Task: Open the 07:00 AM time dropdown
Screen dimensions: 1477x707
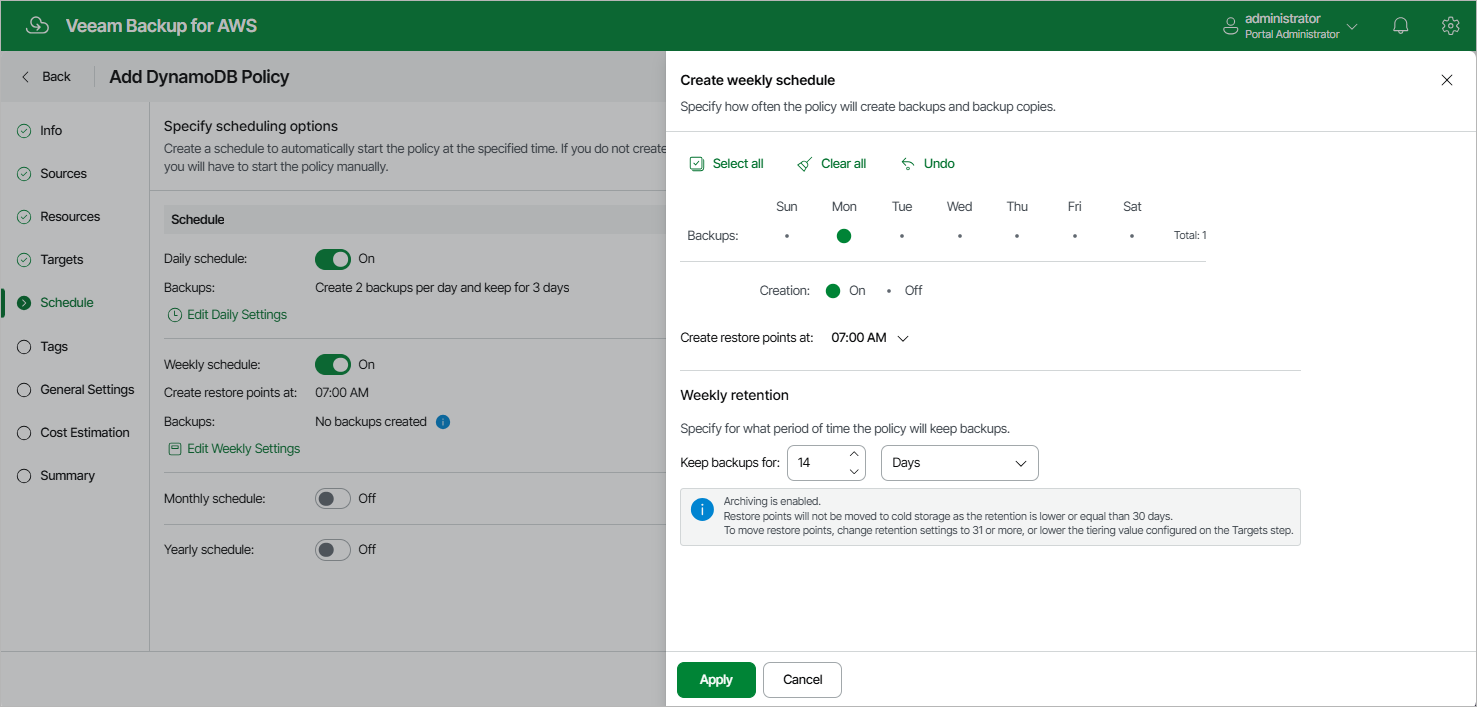Action: [870, 338]
